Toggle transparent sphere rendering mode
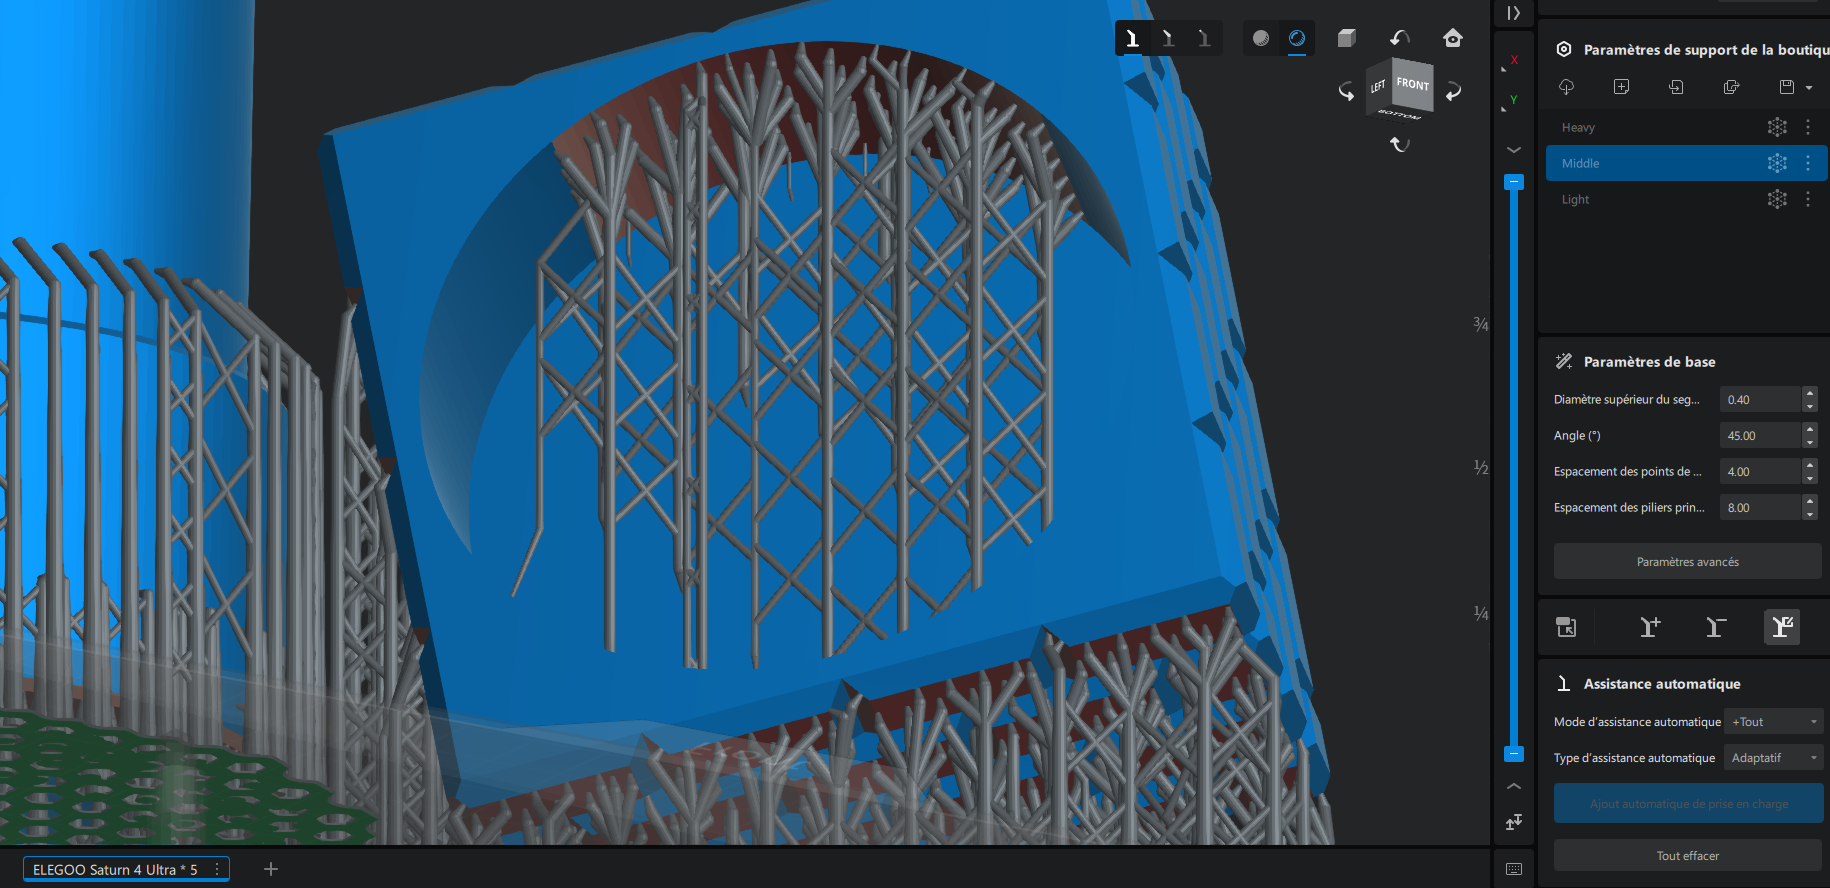The image size is (1830, 888). pyautogui.click(x=1297, y=38)
